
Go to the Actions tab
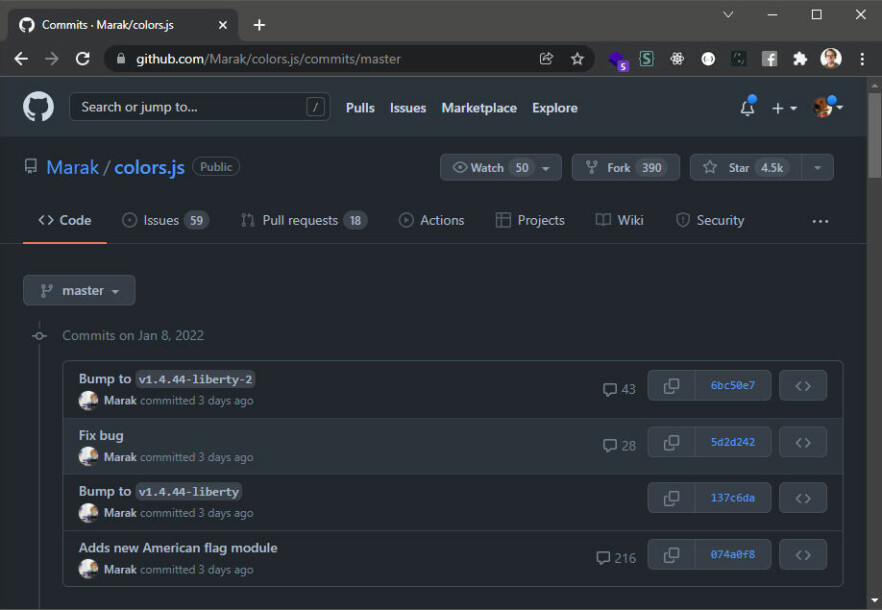[431, 221]
